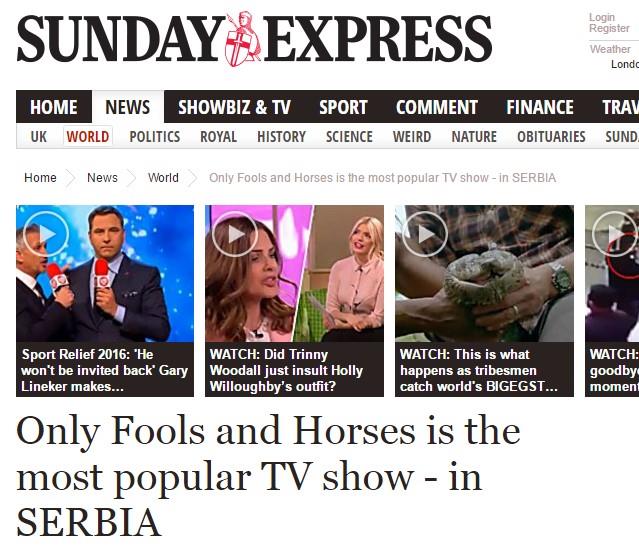Click the chevron after Home breadcrumb

(71, 178)
